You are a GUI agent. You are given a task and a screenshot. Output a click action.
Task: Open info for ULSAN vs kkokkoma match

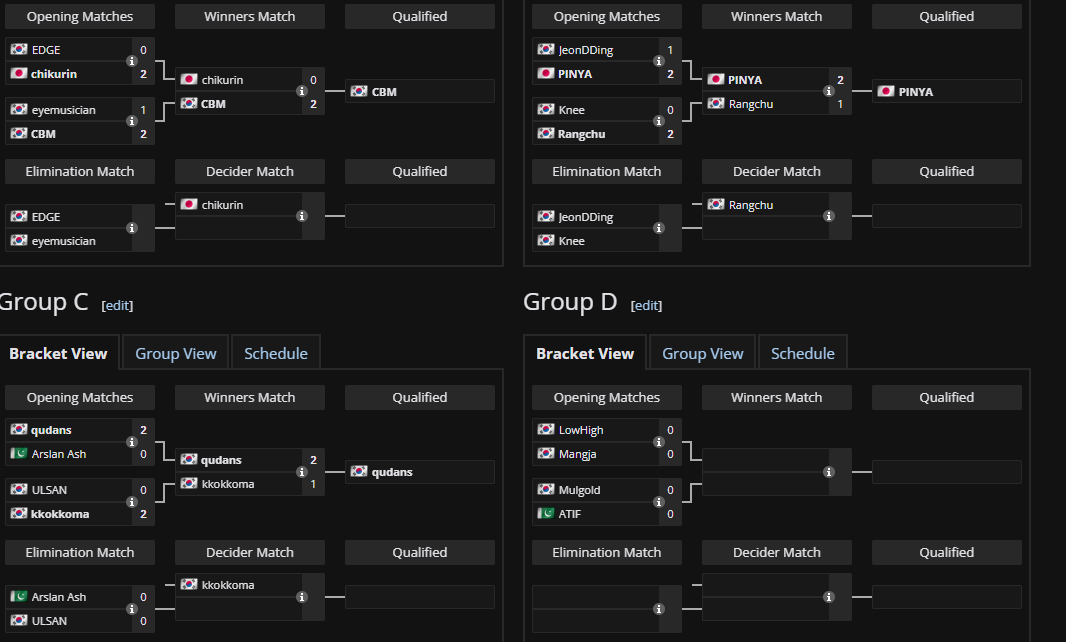(x=132, y=502)
